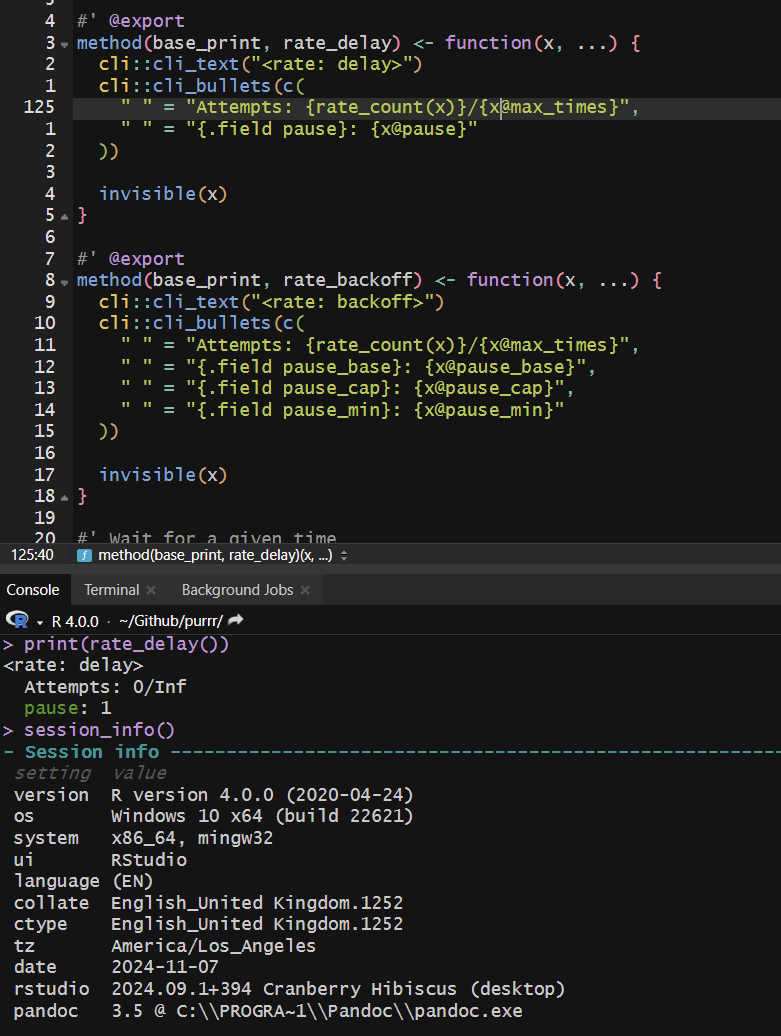Collapse the rate_backoff method code fold
Viewport: 781px width, 1036px height.
tap(65, 281)
